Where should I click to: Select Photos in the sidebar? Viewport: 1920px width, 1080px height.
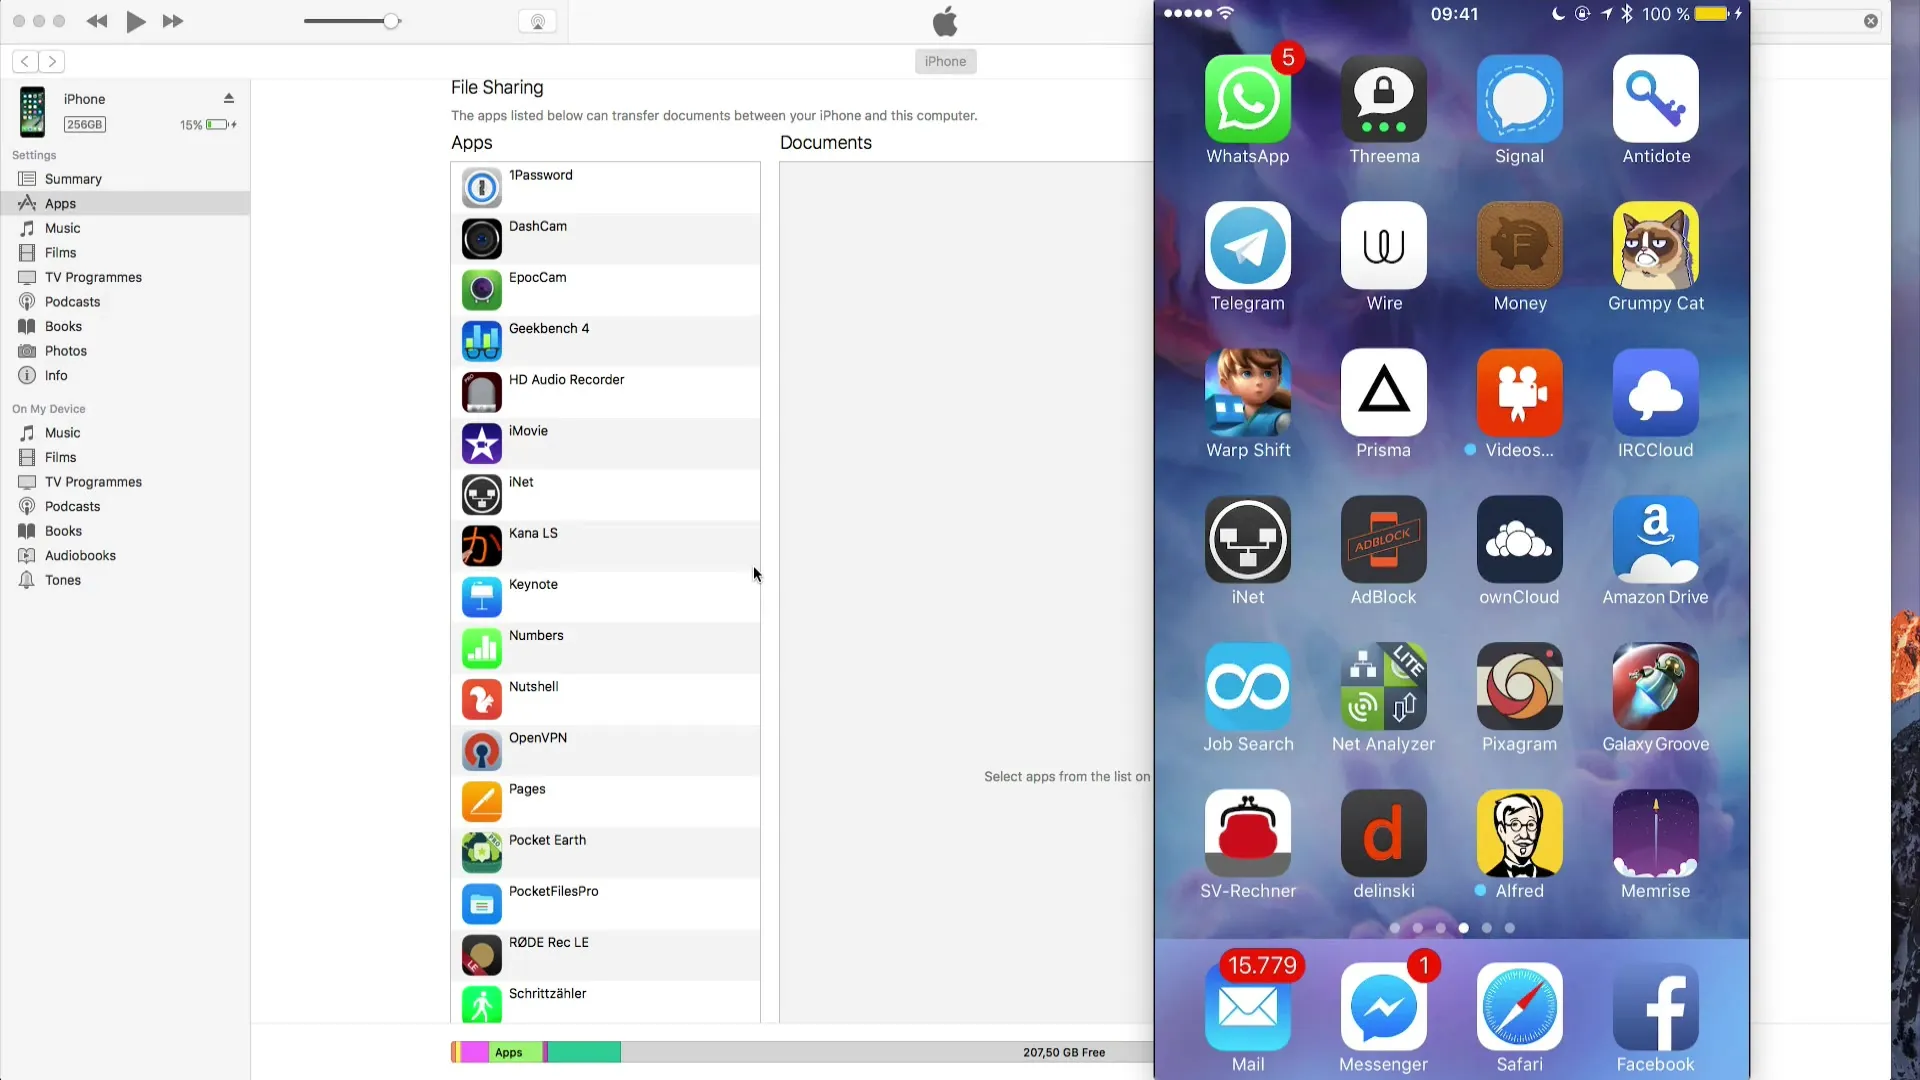125,351
